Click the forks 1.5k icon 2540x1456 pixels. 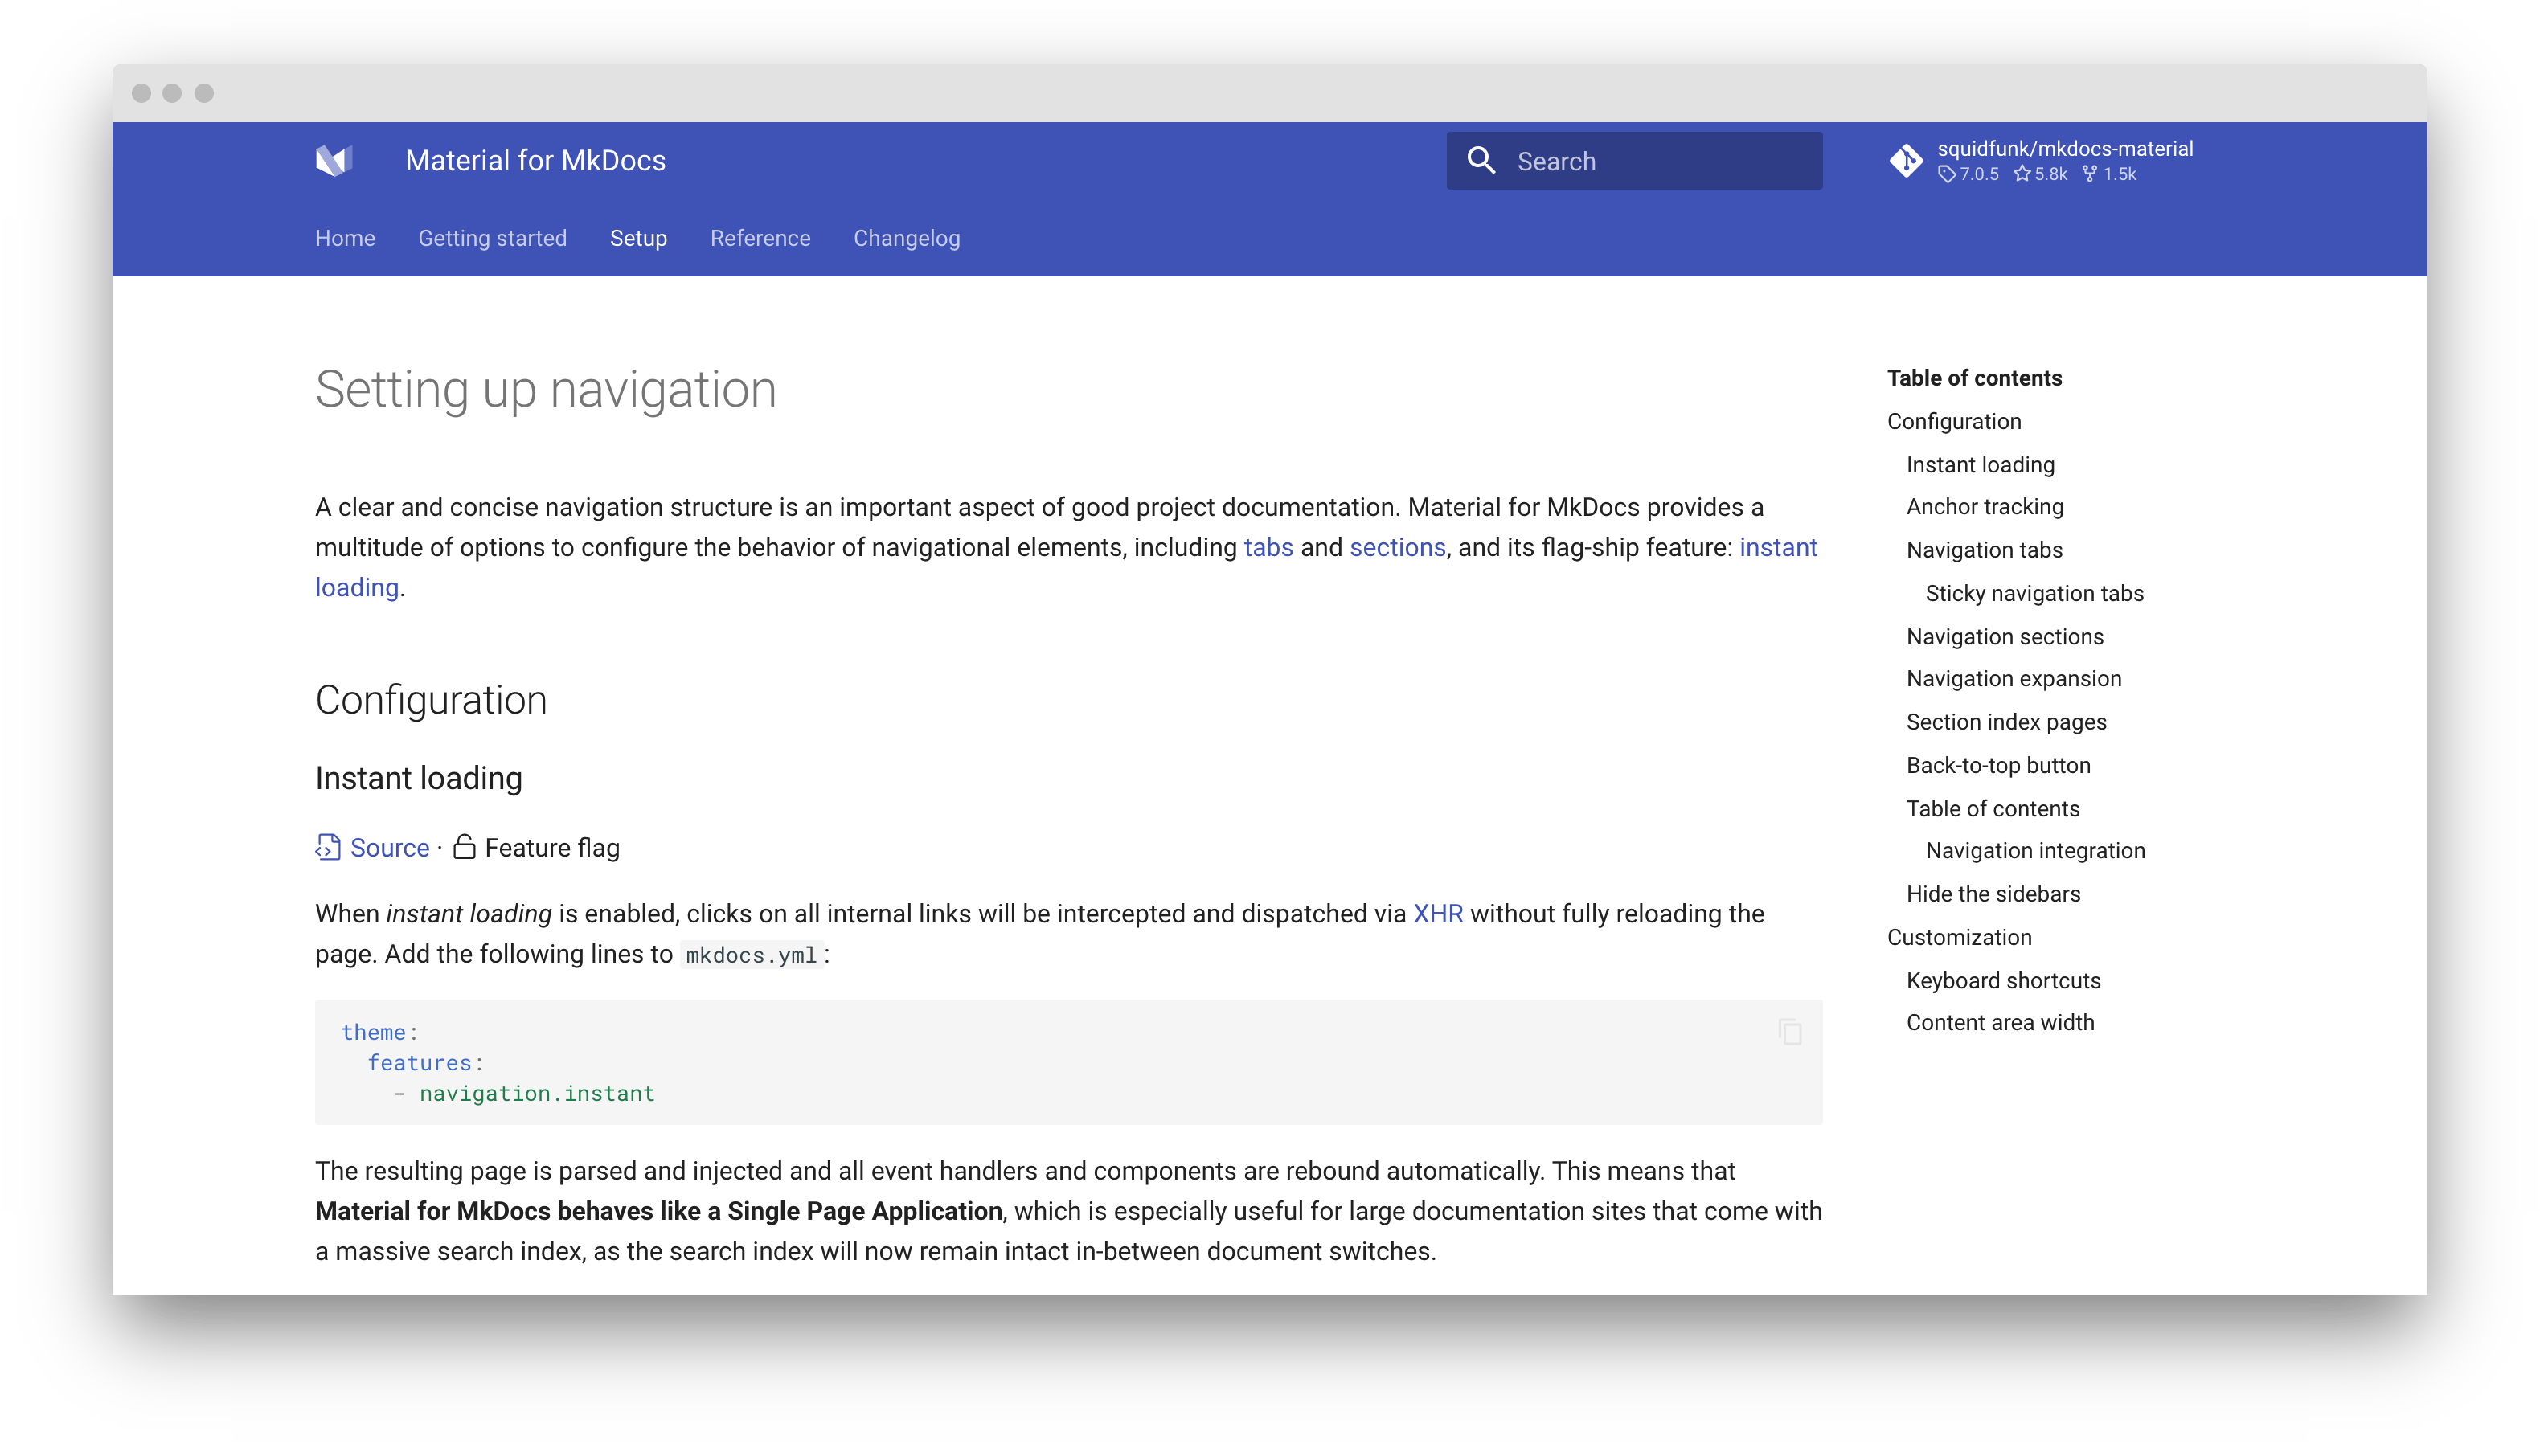(2090, 174)
